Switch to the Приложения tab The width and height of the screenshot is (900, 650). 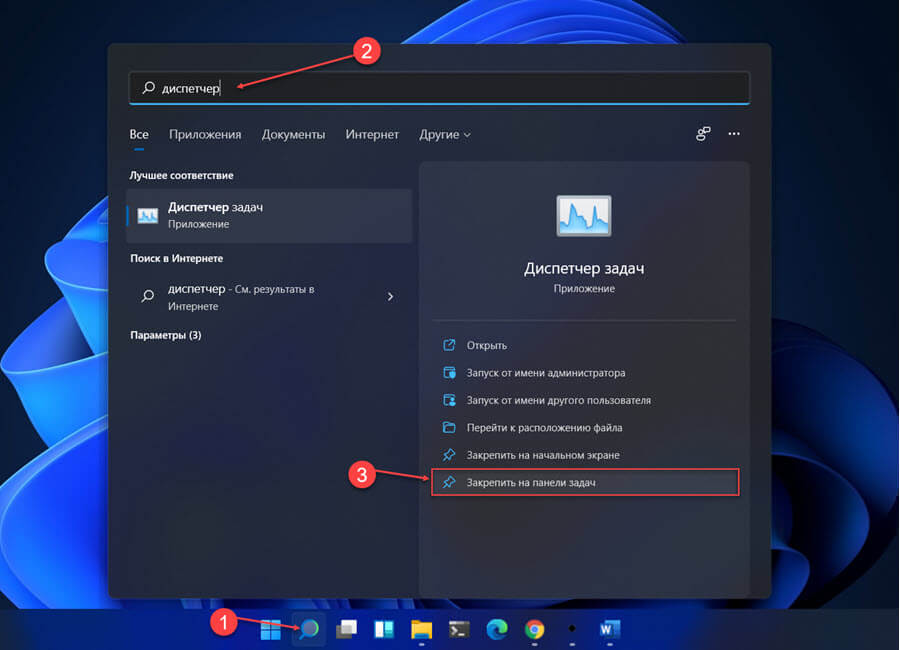pyautogui.click(x=205, y=134)
